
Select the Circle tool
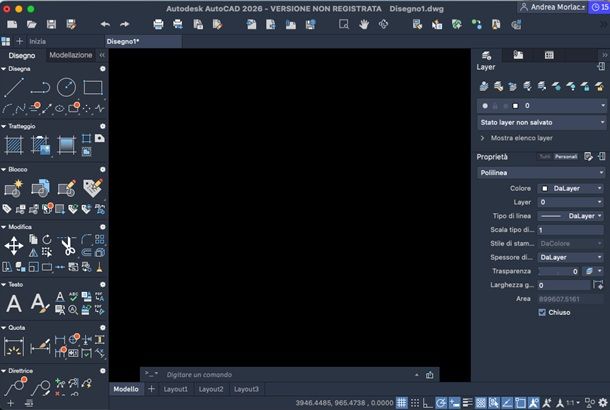pos(67,87)
